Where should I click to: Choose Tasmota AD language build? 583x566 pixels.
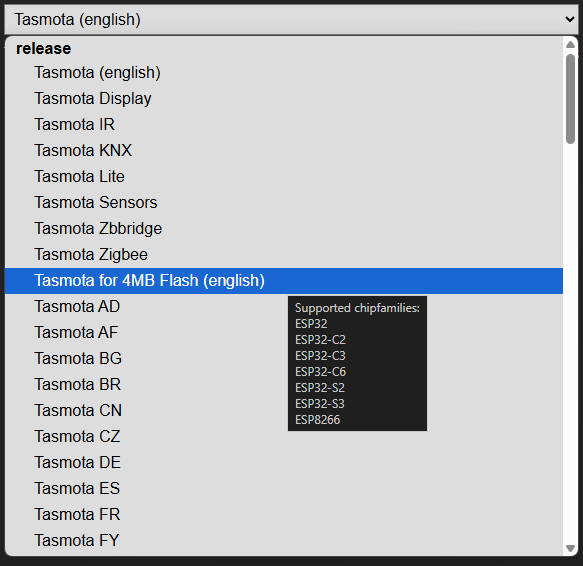click(284, 307)
